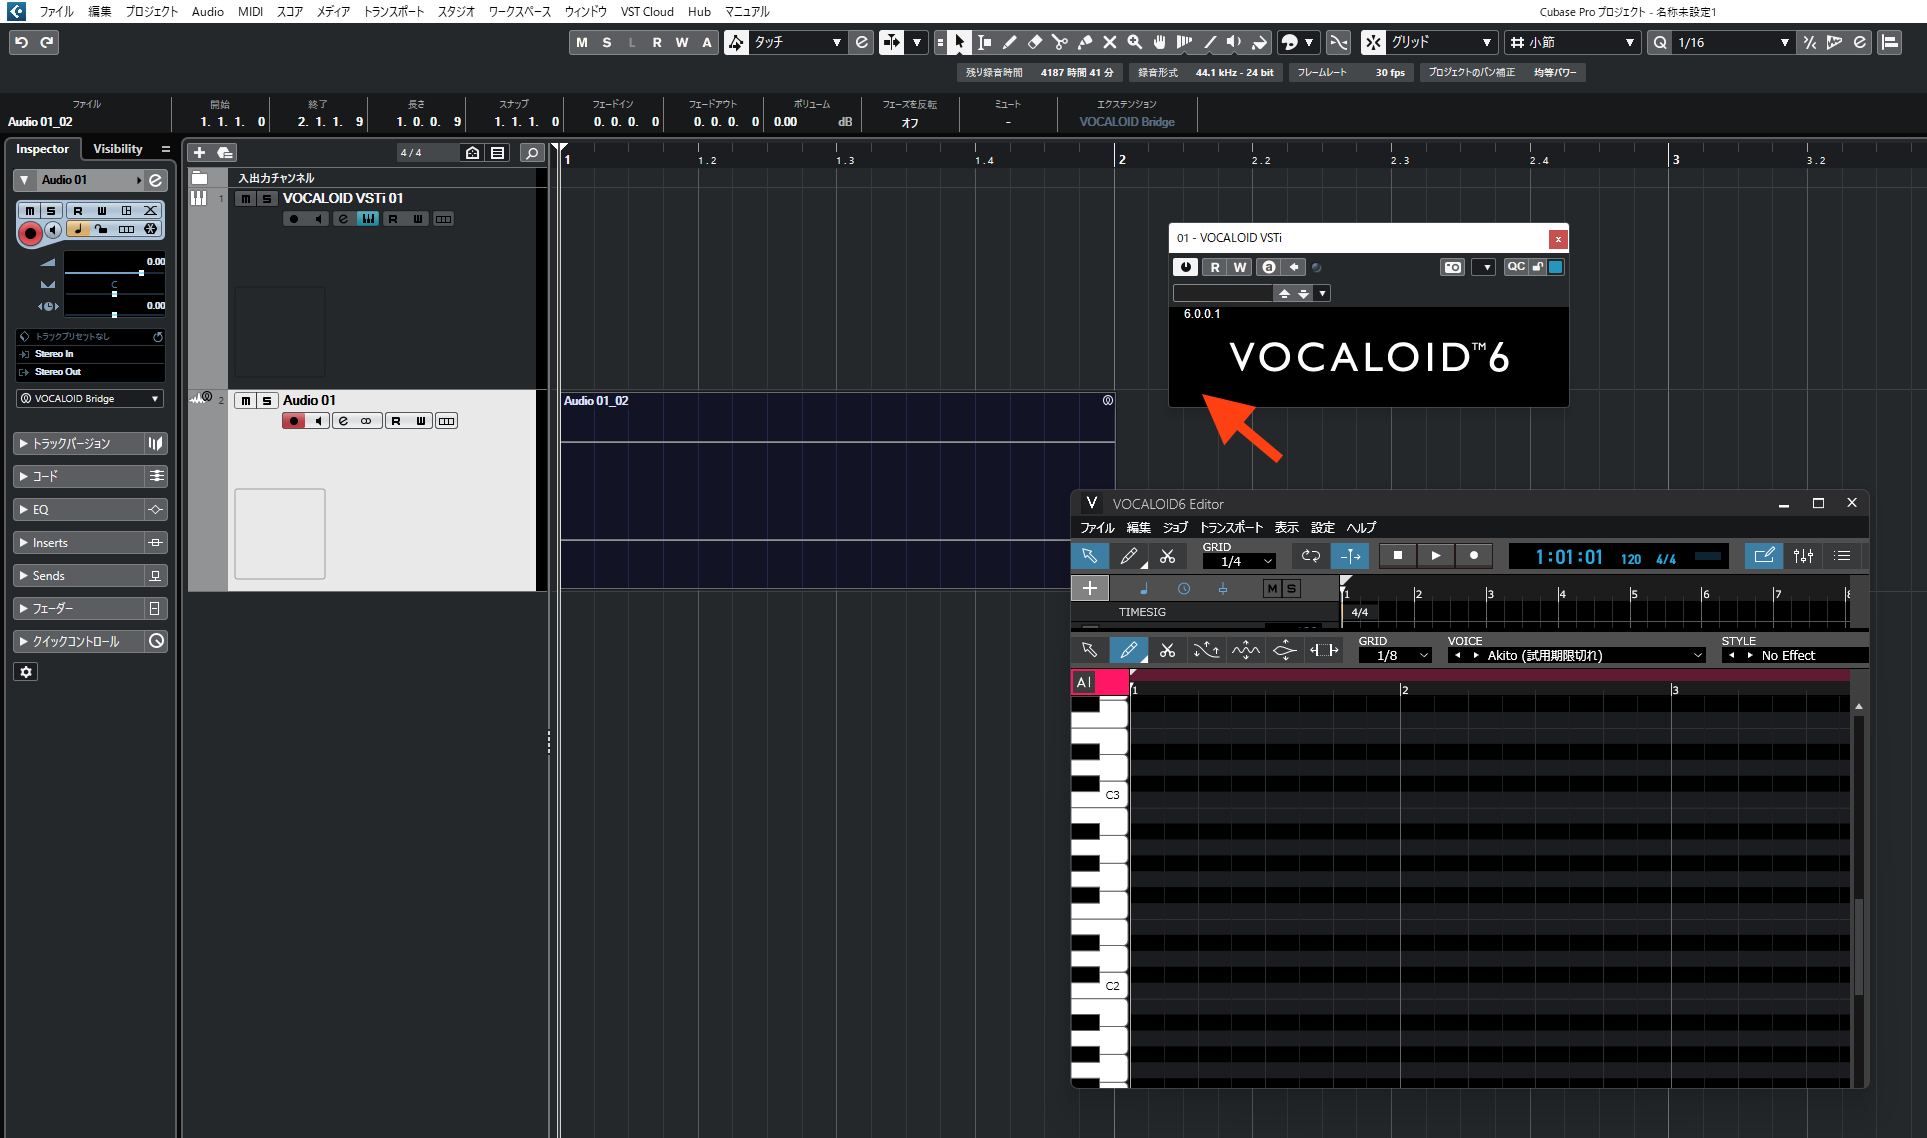Solo the Audio 01 track
Screen dimensions: 1927x1138
267,400
